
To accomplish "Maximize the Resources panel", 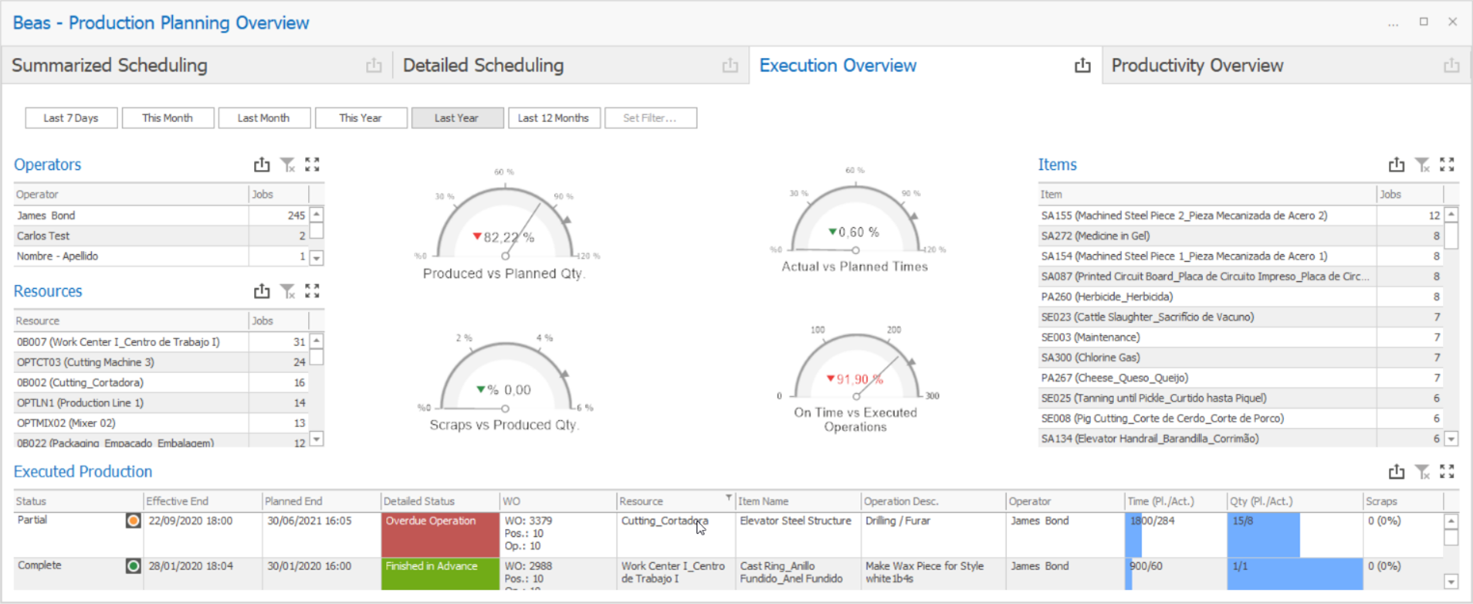I will coord(312,291).
